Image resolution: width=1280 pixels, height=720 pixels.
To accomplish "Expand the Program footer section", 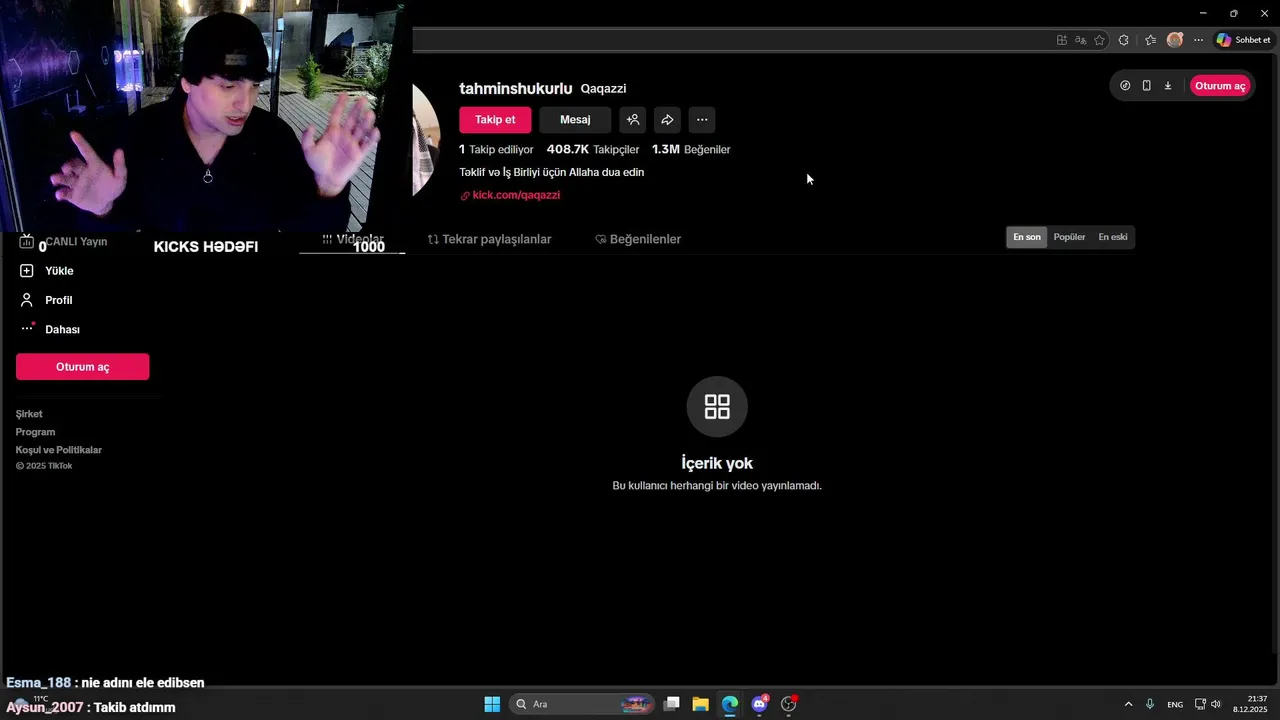I will click(35, 432).
